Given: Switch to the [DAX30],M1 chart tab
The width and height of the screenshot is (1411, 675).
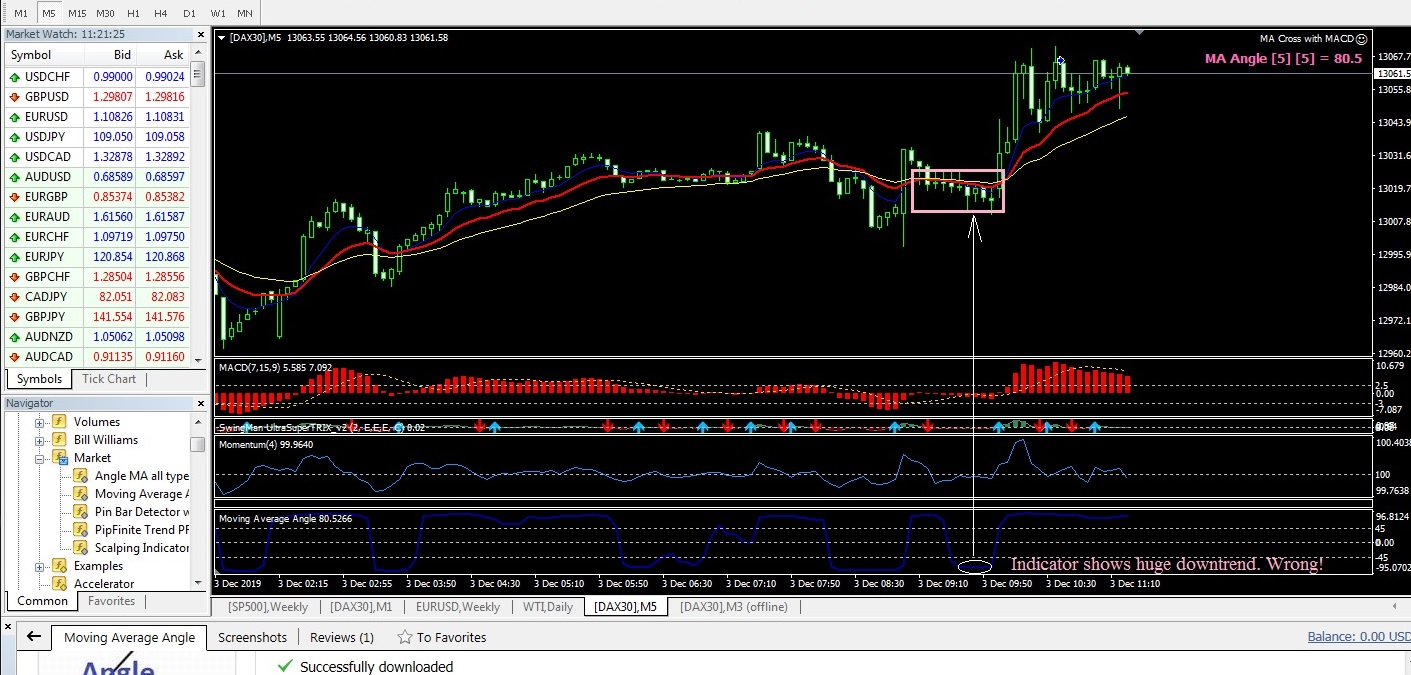Looking at the screenshot, I should tap(361, 607).
